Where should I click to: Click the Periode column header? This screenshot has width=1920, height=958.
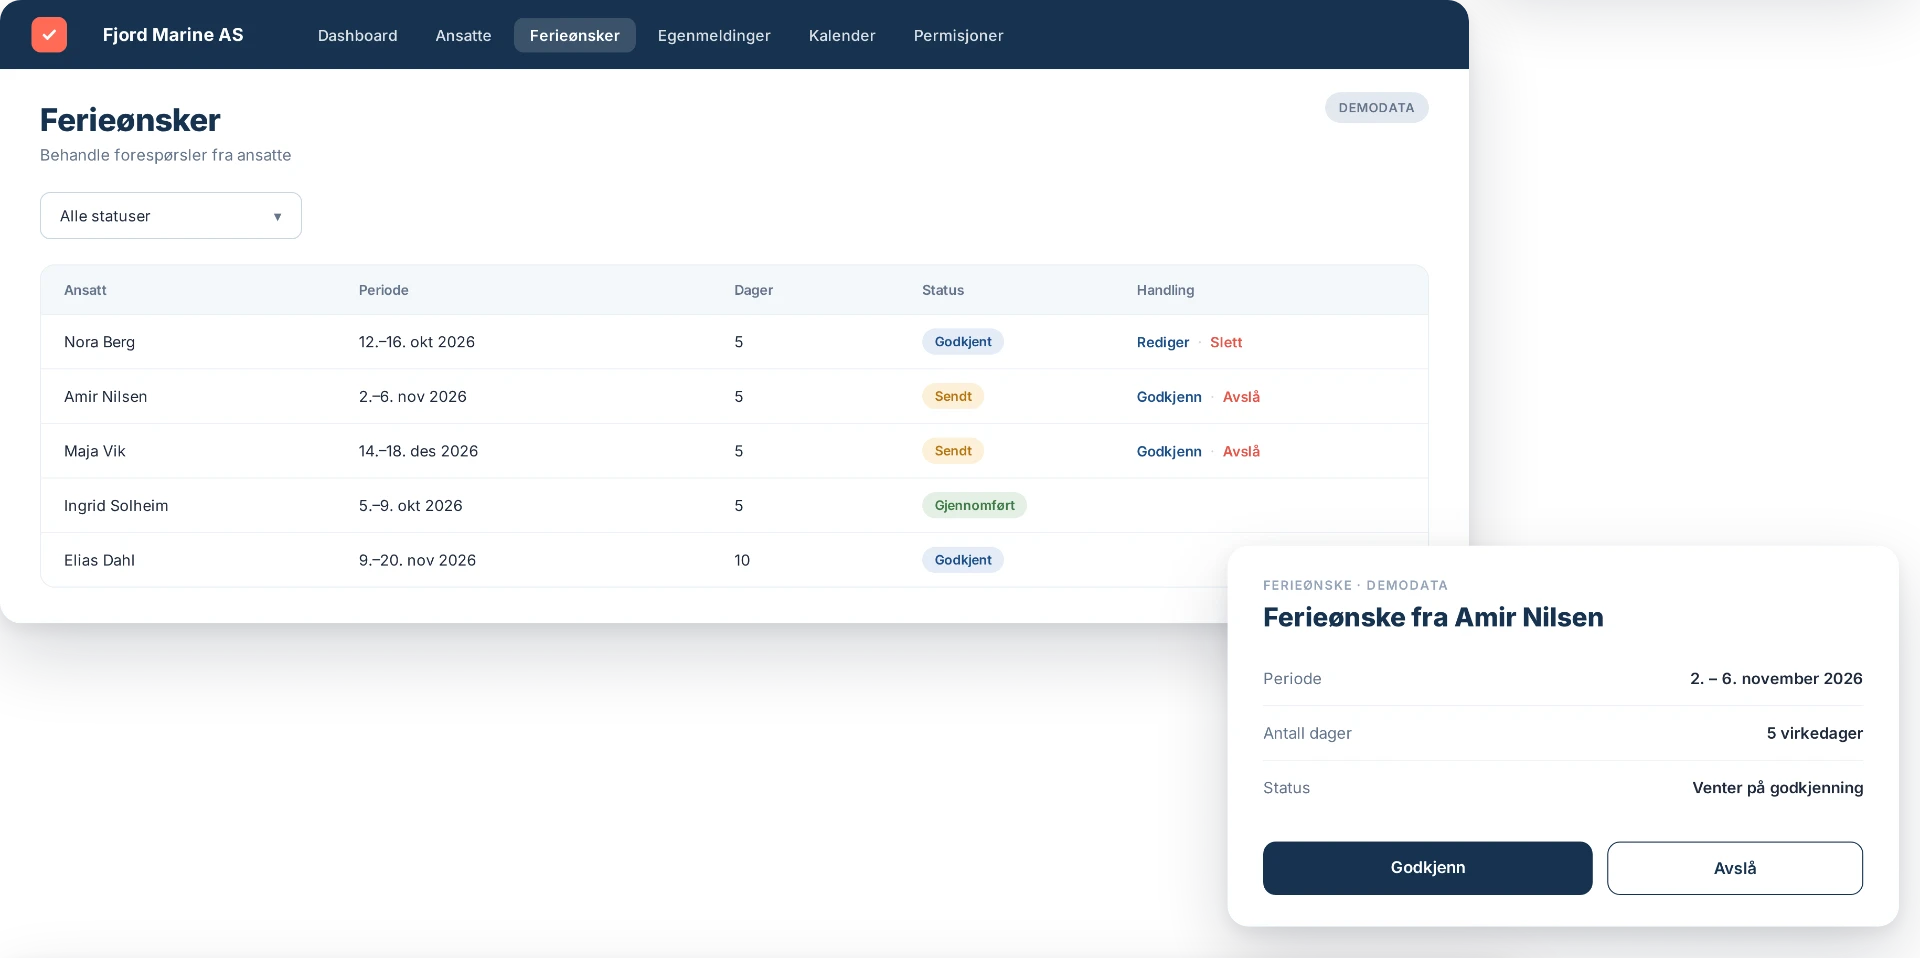pyautogui.click(x=383, y=290)
